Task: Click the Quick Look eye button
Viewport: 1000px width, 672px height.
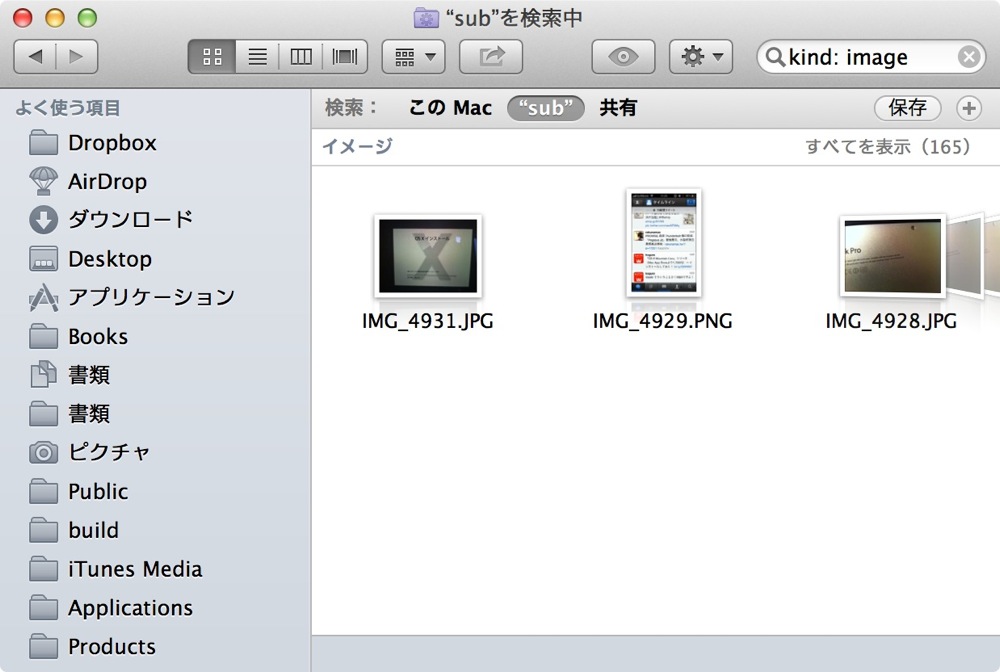Action: 623,57
